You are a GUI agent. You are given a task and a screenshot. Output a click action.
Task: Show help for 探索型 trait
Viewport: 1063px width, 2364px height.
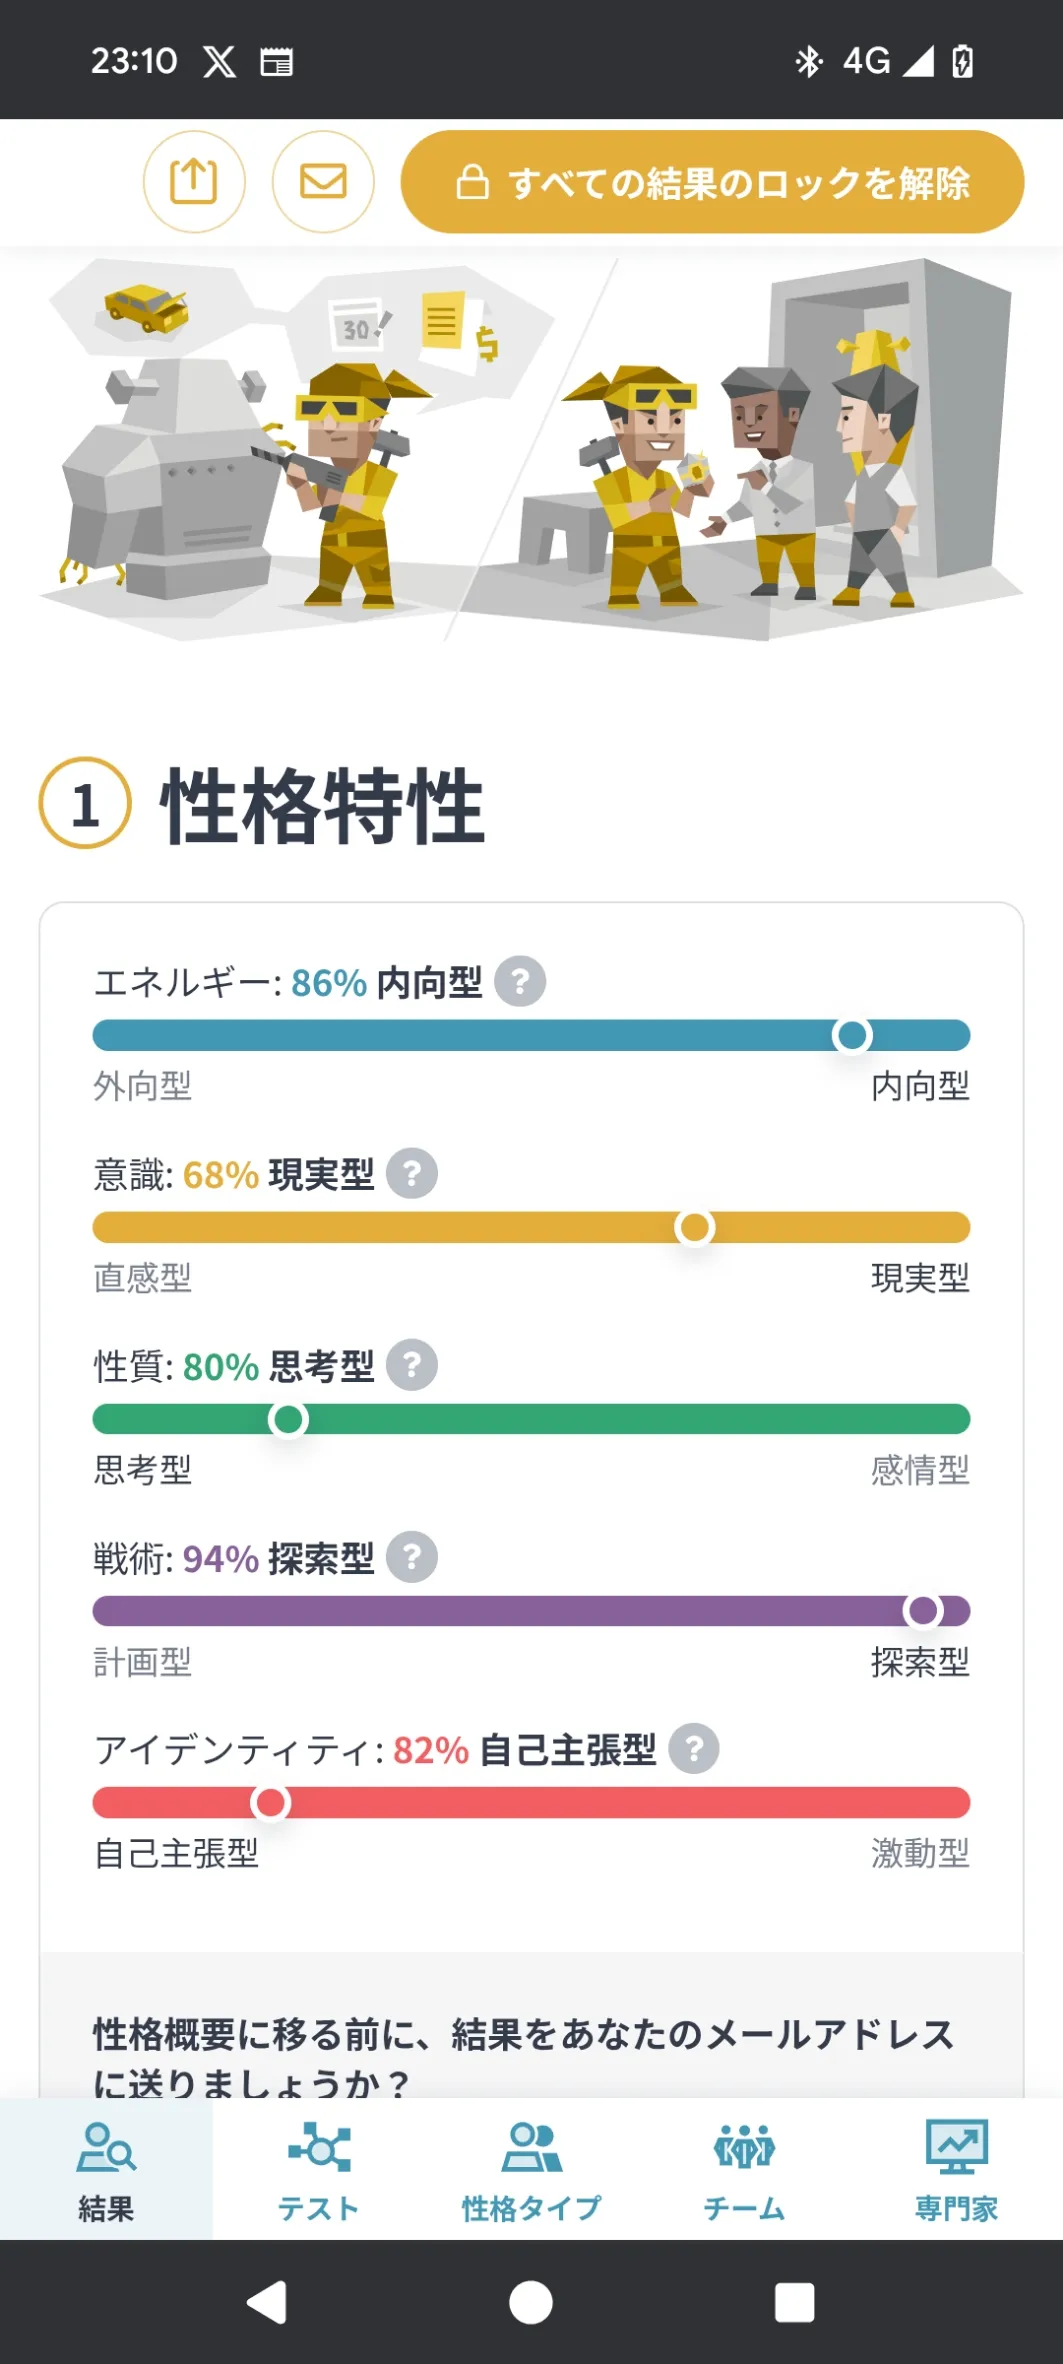tap(412, 1557)
